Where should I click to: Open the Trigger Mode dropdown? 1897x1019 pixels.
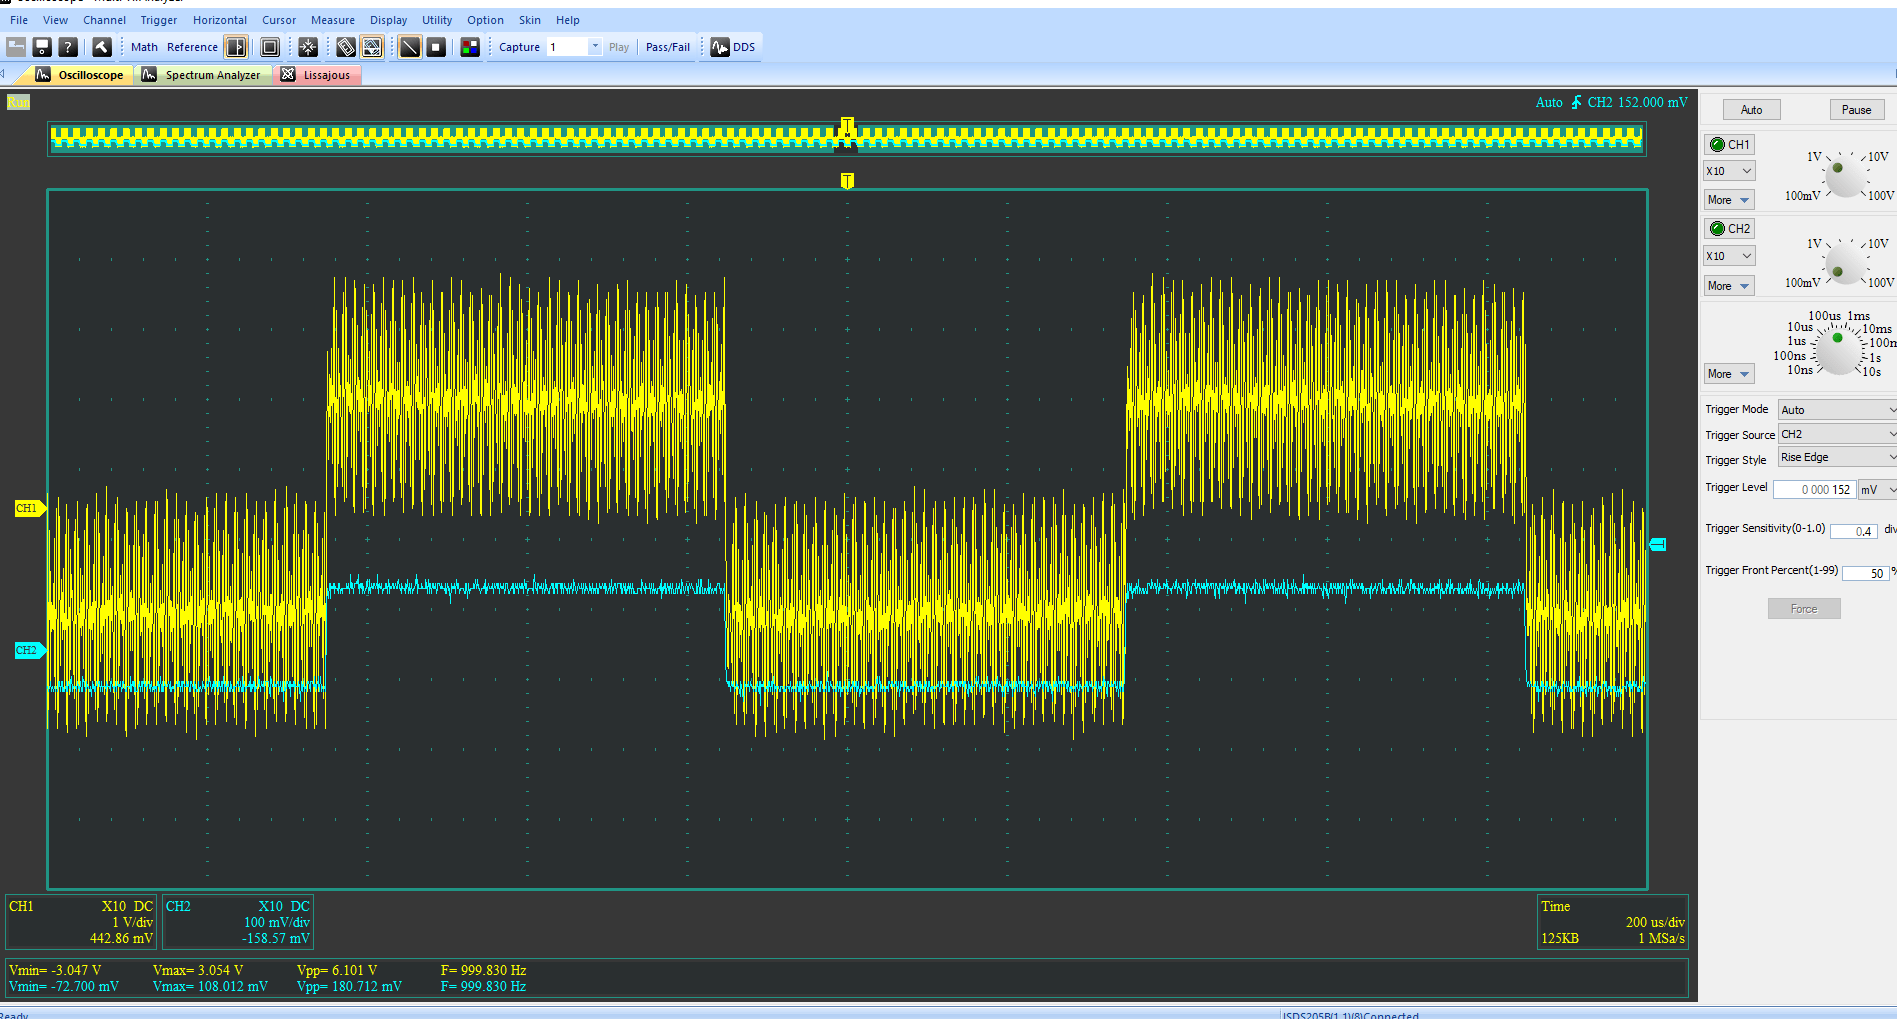[x=1837, y=410]
